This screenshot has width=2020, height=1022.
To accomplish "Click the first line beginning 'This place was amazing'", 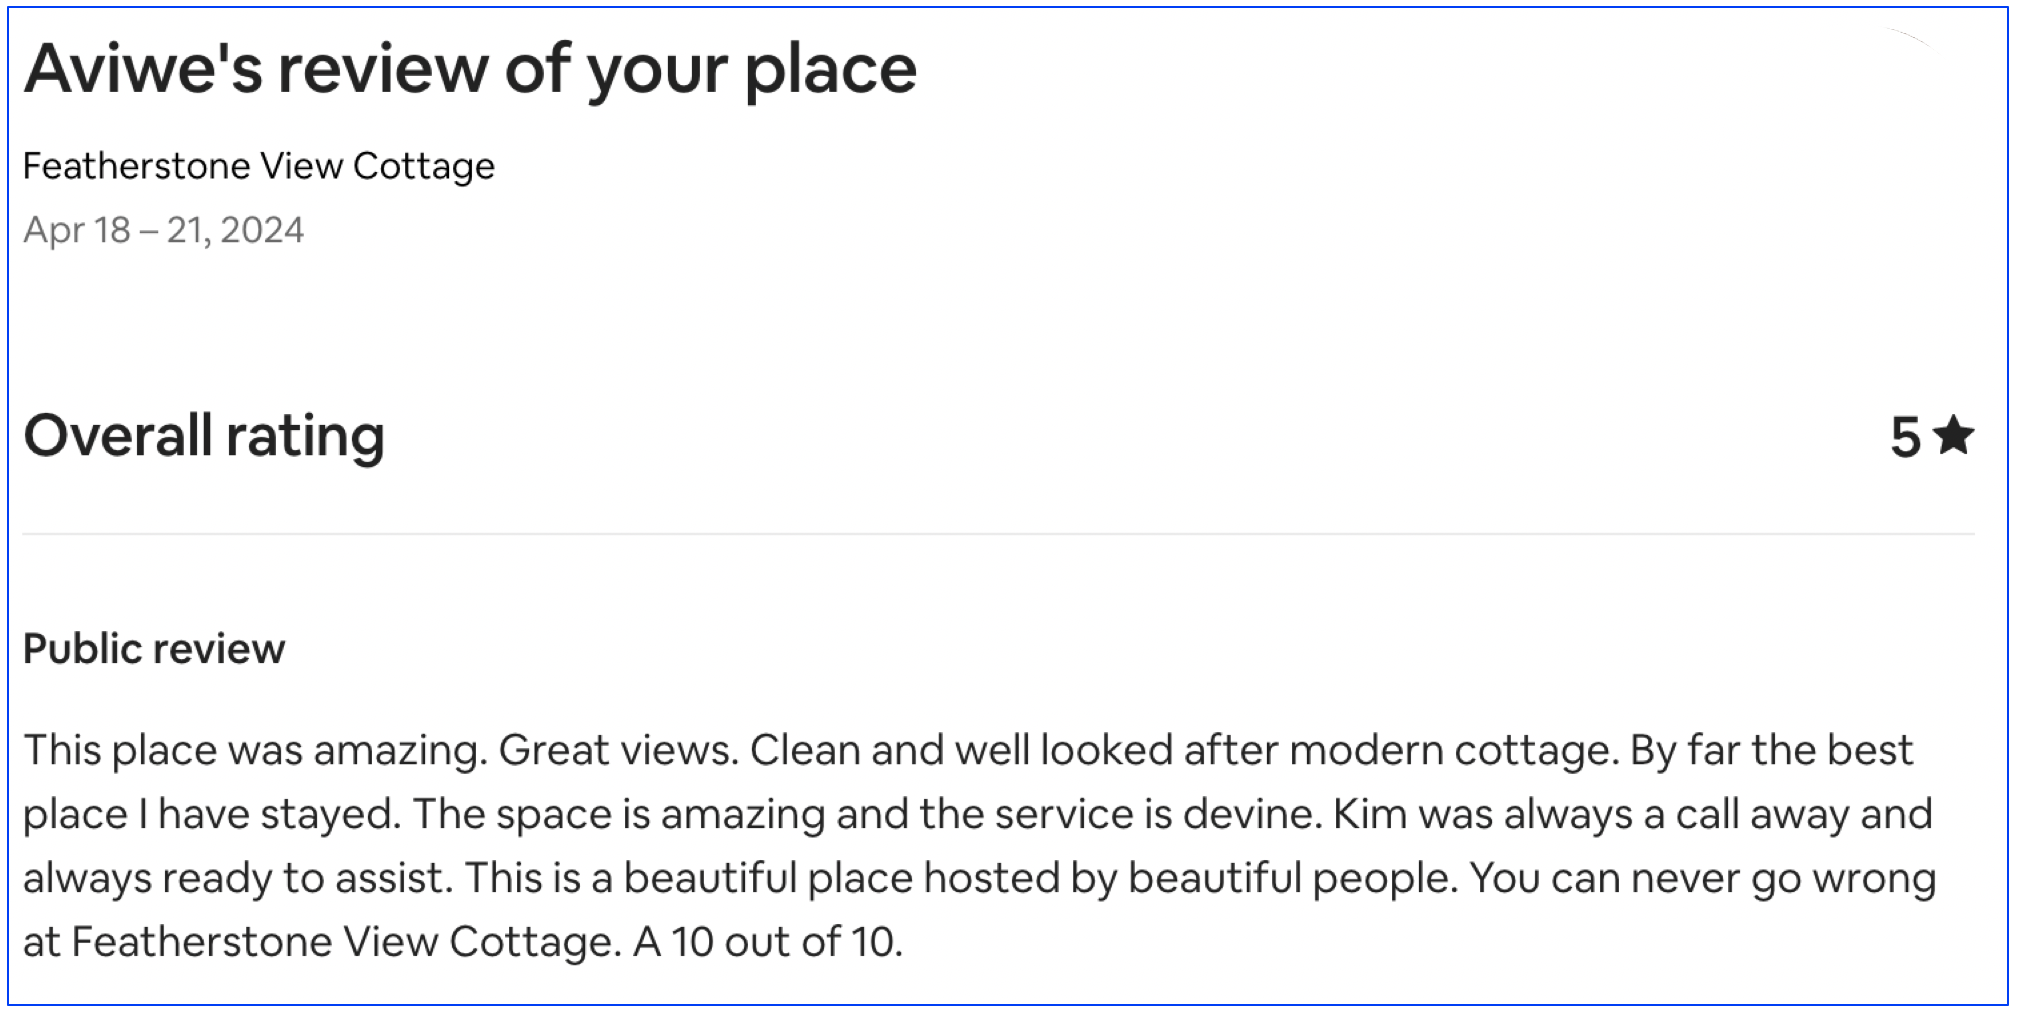I will pos(968,750).
